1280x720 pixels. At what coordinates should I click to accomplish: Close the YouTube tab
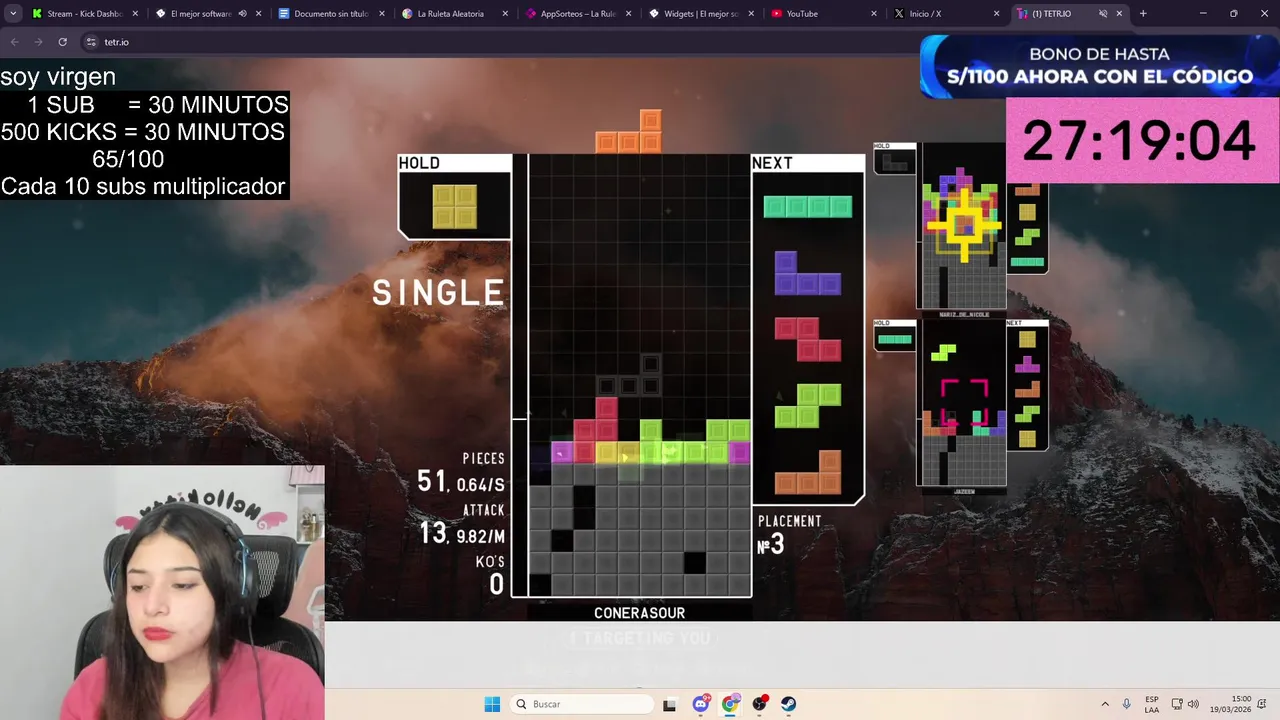(874, 14)
